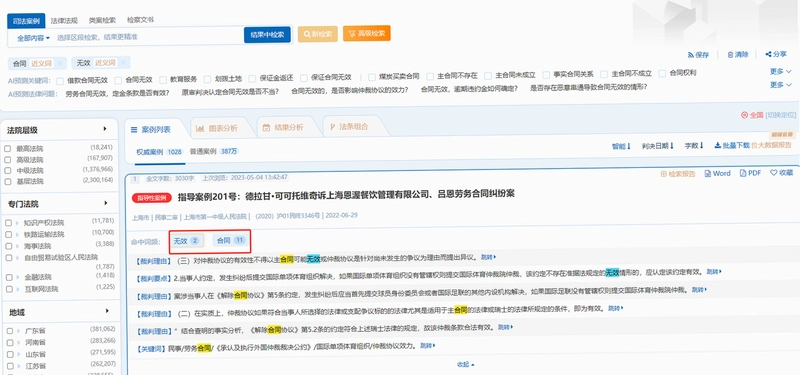Open the 图表分析 tab
This screenshot has width=800, height=375.
[217, 128]
